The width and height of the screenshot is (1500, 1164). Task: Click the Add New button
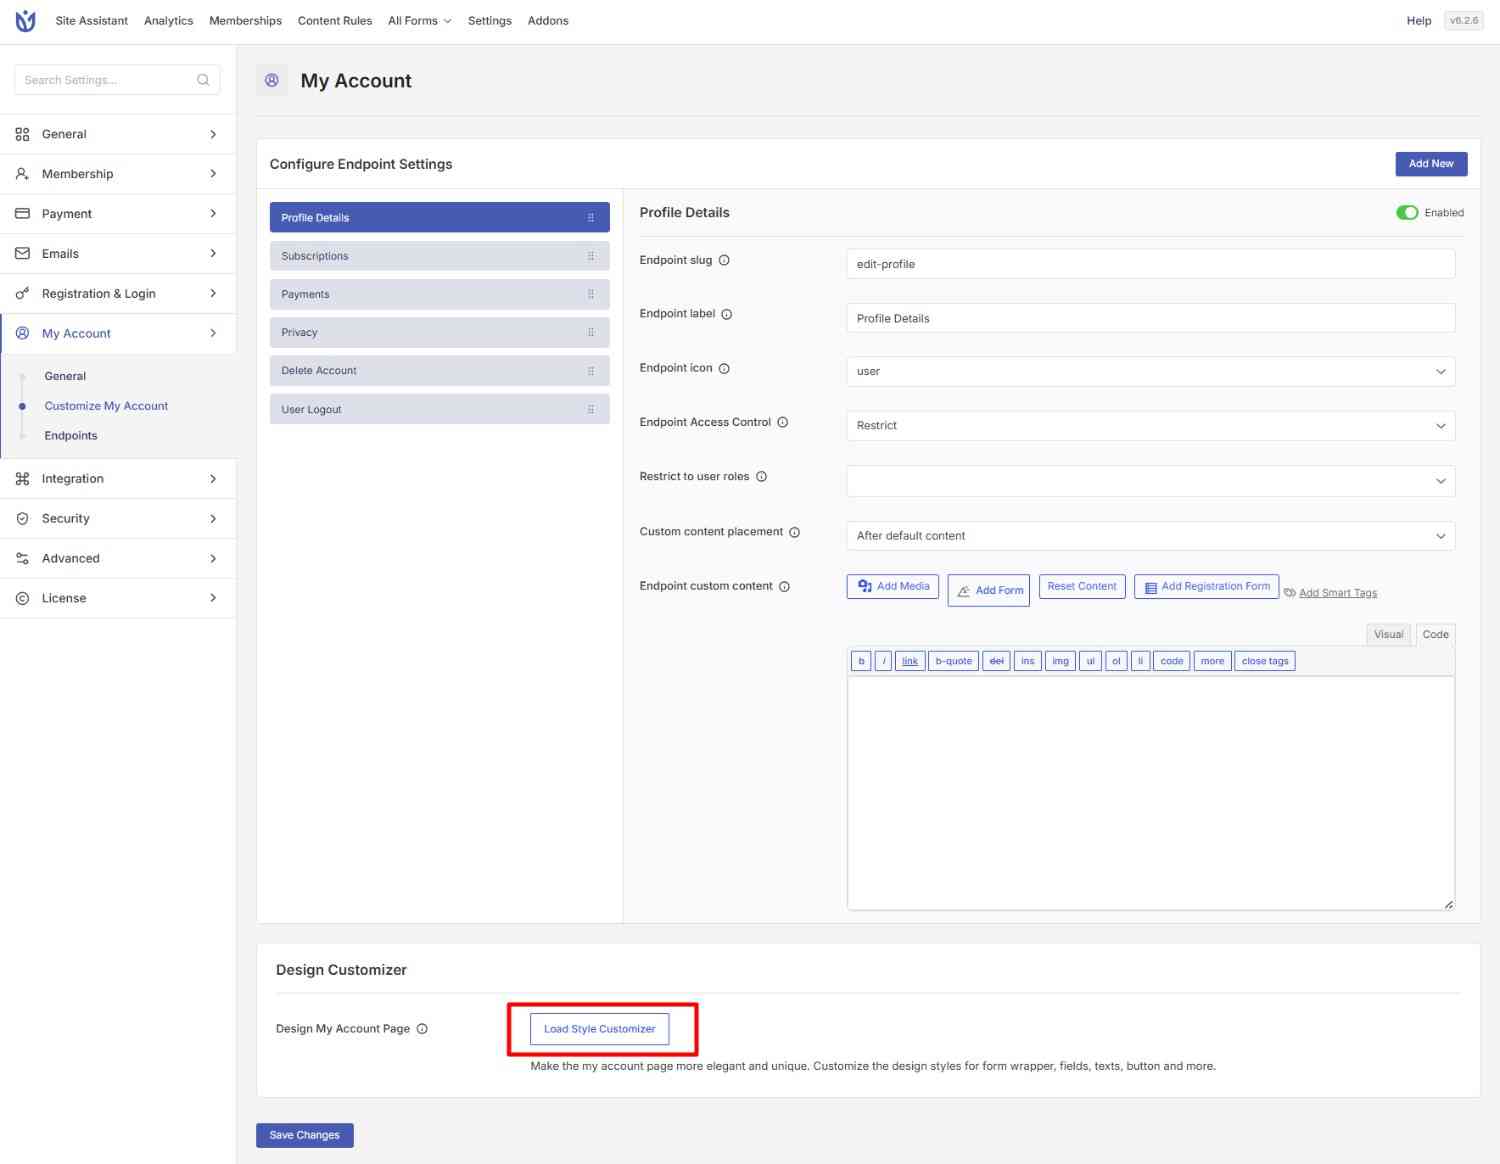point(1431,164)
